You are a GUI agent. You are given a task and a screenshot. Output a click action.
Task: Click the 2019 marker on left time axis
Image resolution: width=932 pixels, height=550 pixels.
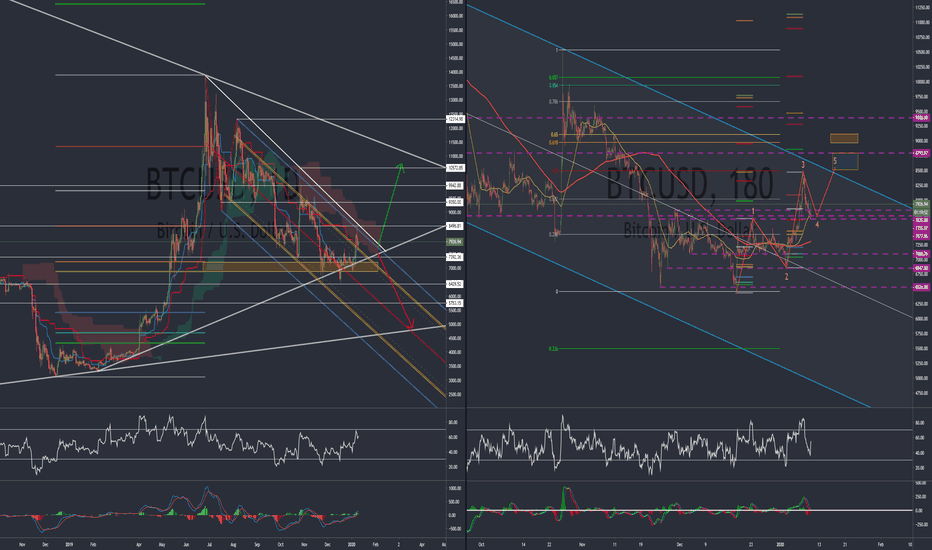69,544
